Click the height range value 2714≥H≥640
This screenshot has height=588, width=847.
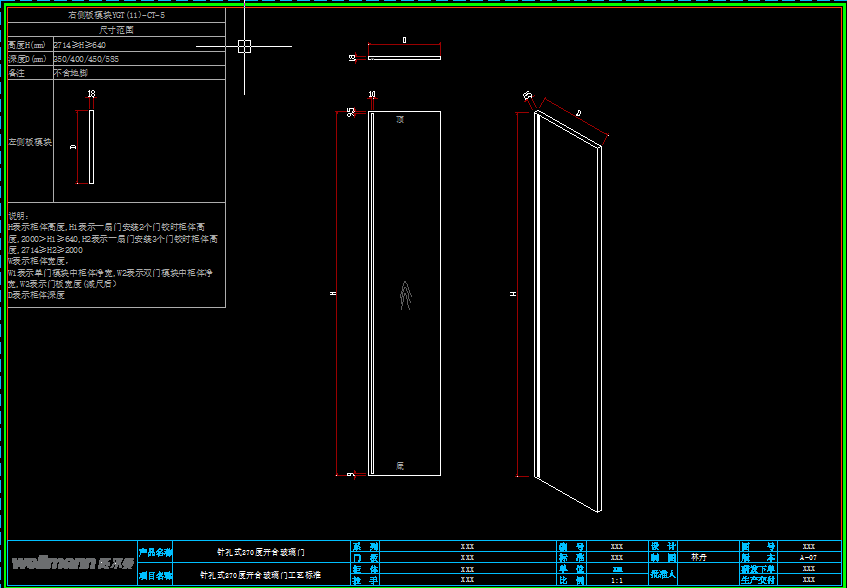click(x=80, y=45)
